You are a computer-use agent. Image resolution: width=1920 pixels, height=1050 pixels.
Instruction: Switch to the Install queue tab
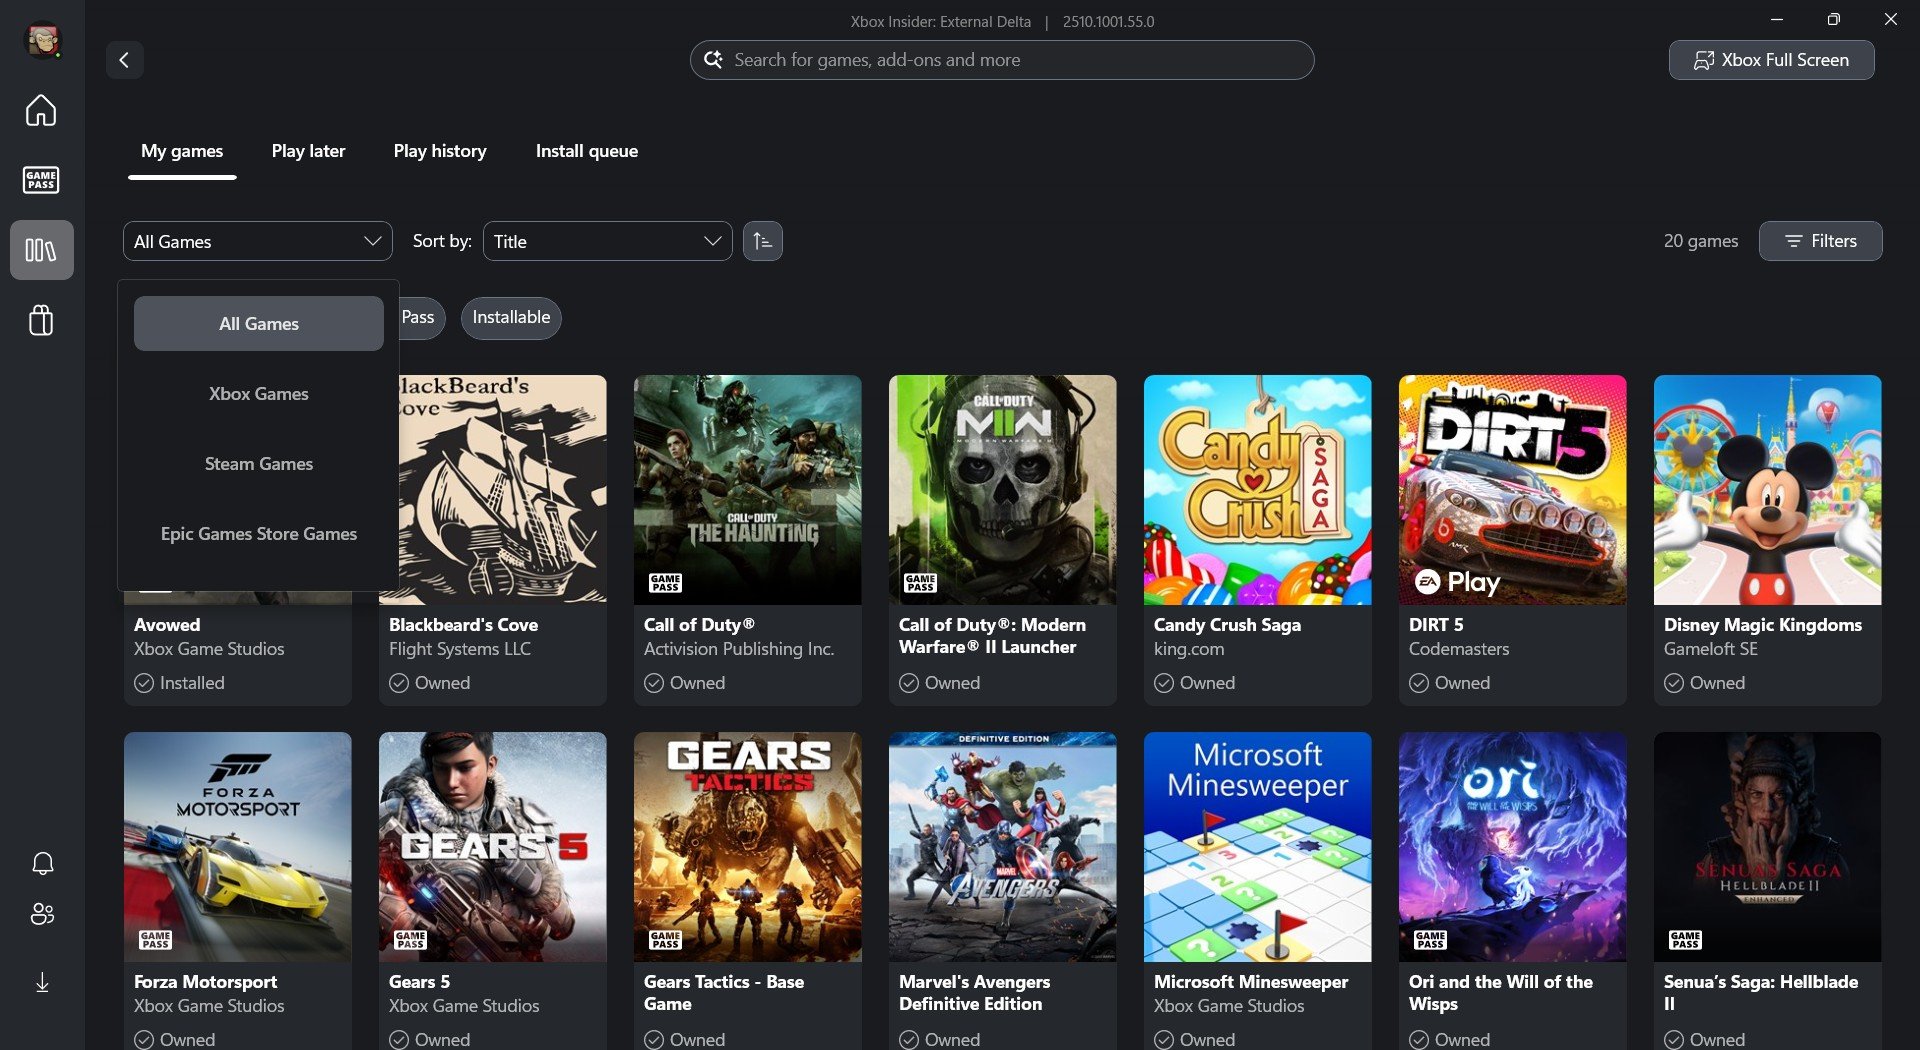click(x=586, y=151)
